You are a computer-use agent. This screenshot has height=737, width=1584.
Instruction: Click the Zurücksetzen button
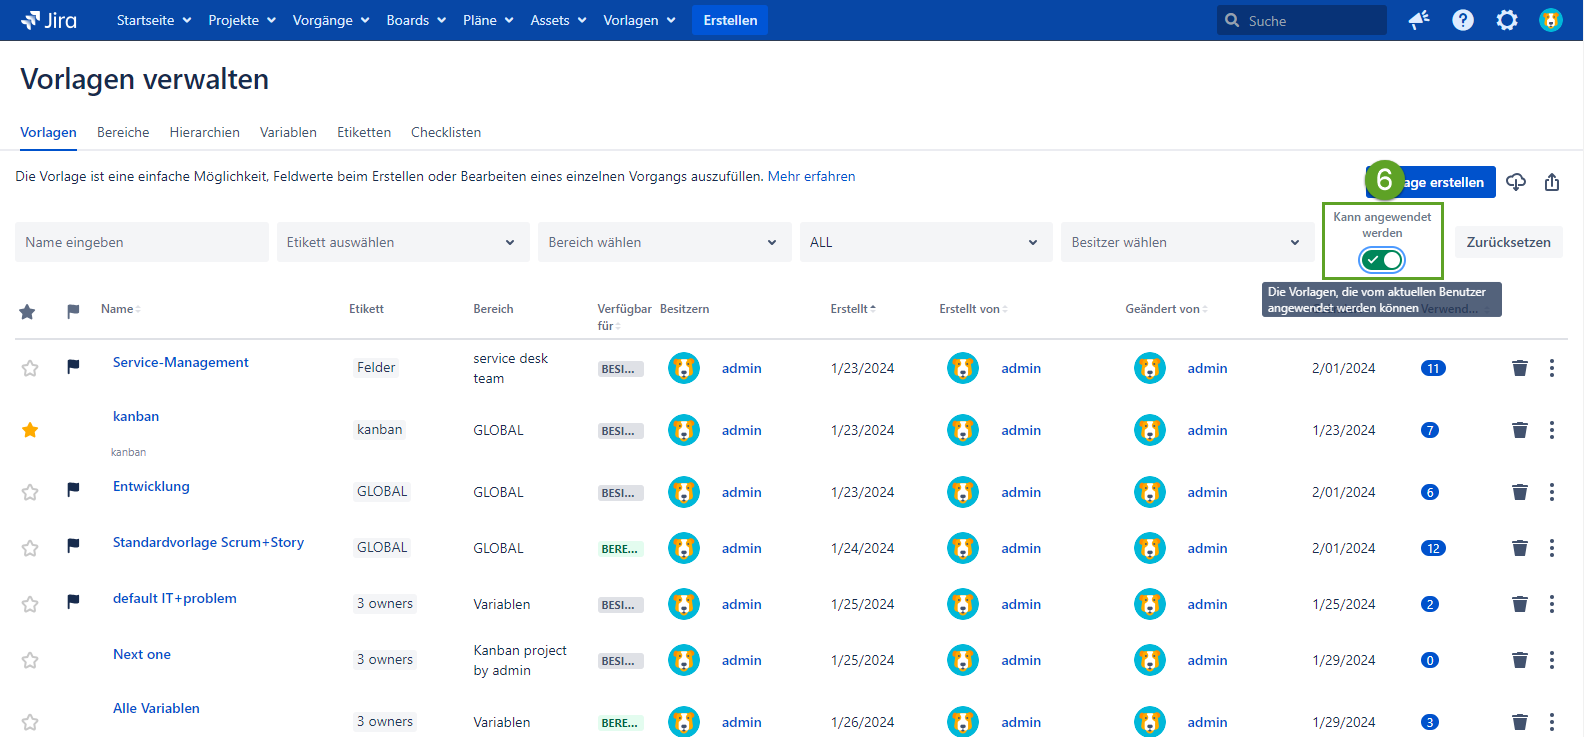pos(1508,242)
